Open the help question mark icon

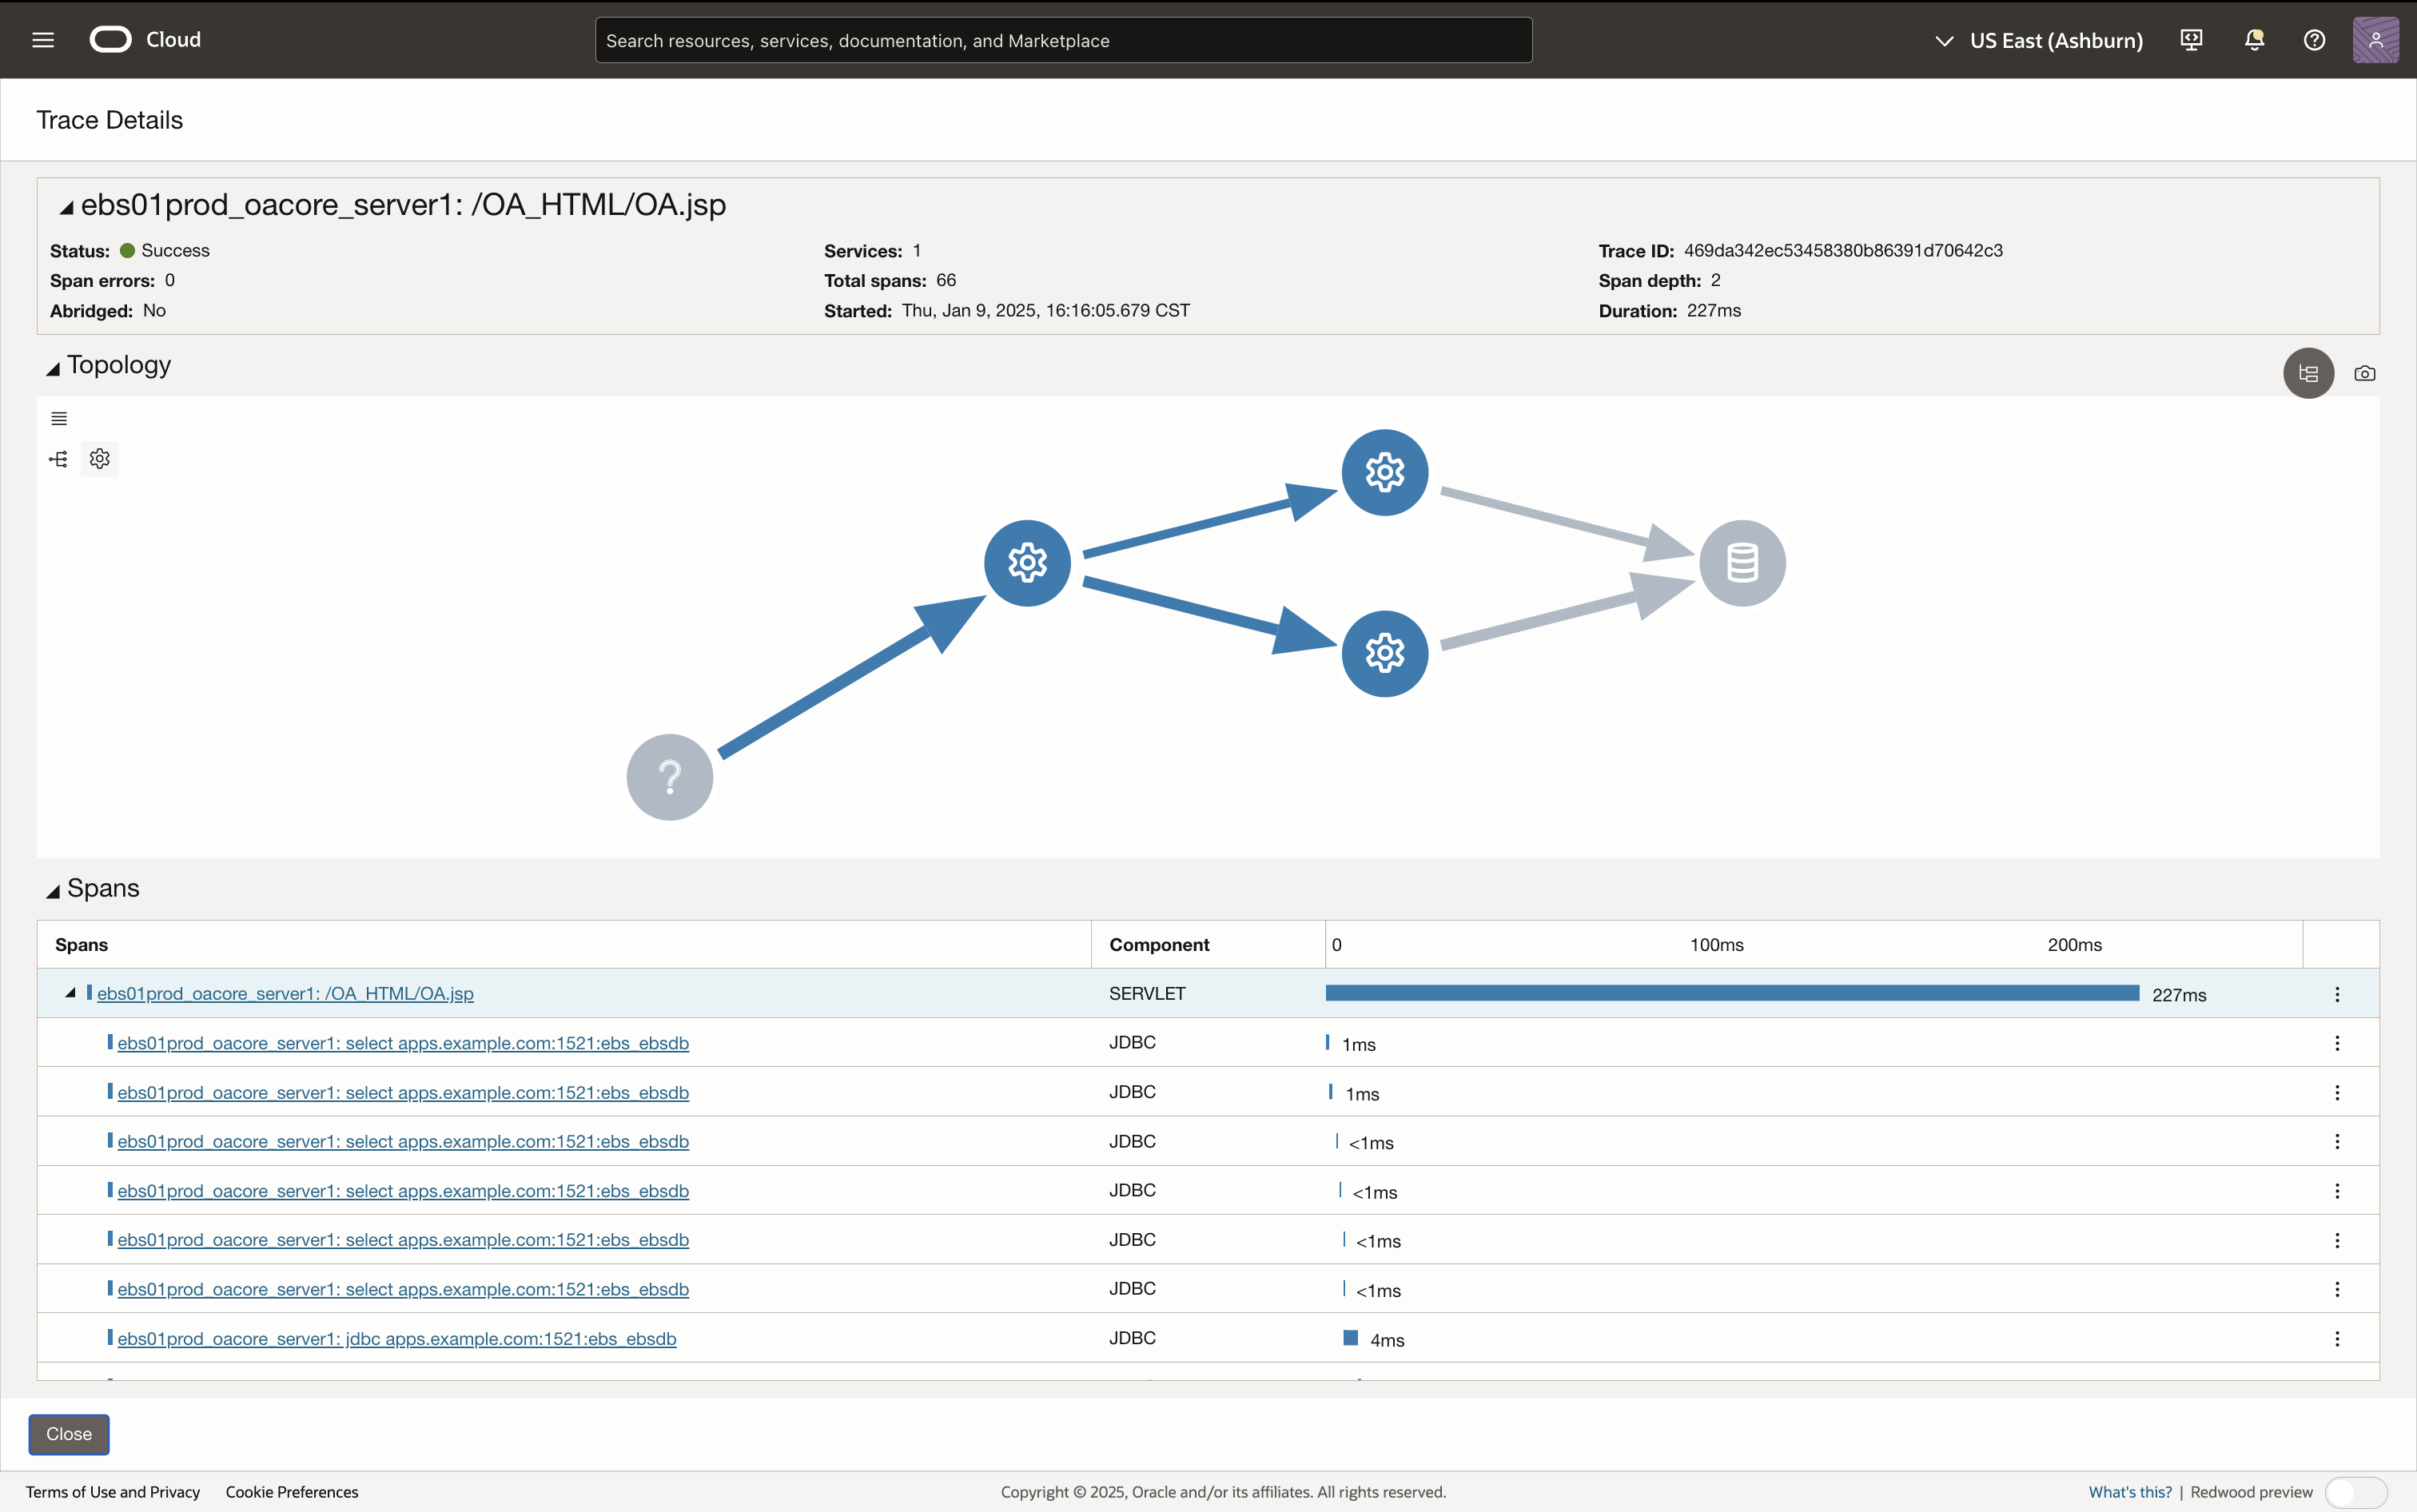click(x=2314, y=40)
